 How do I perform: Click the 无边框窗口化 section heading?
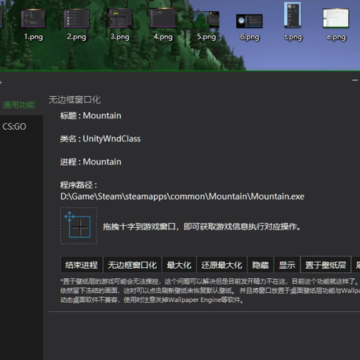pos(75,100)
